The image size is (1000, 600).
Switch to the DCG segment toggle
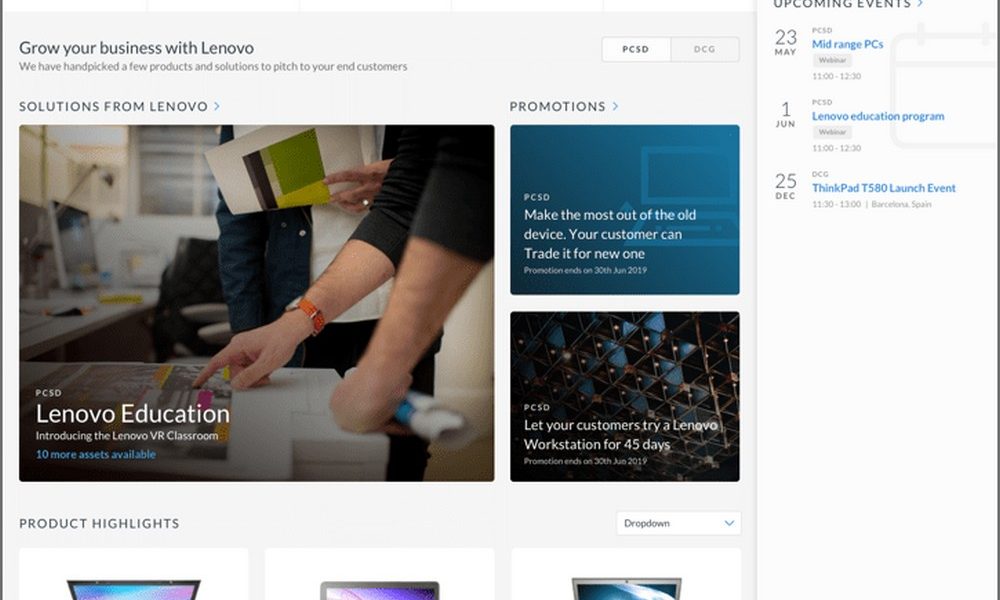click(705, 49)
